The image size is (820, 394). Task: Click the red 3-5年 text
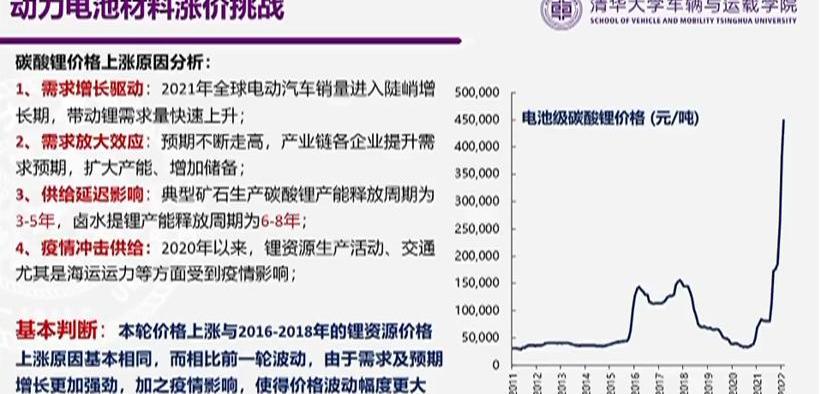click(36, 221)
